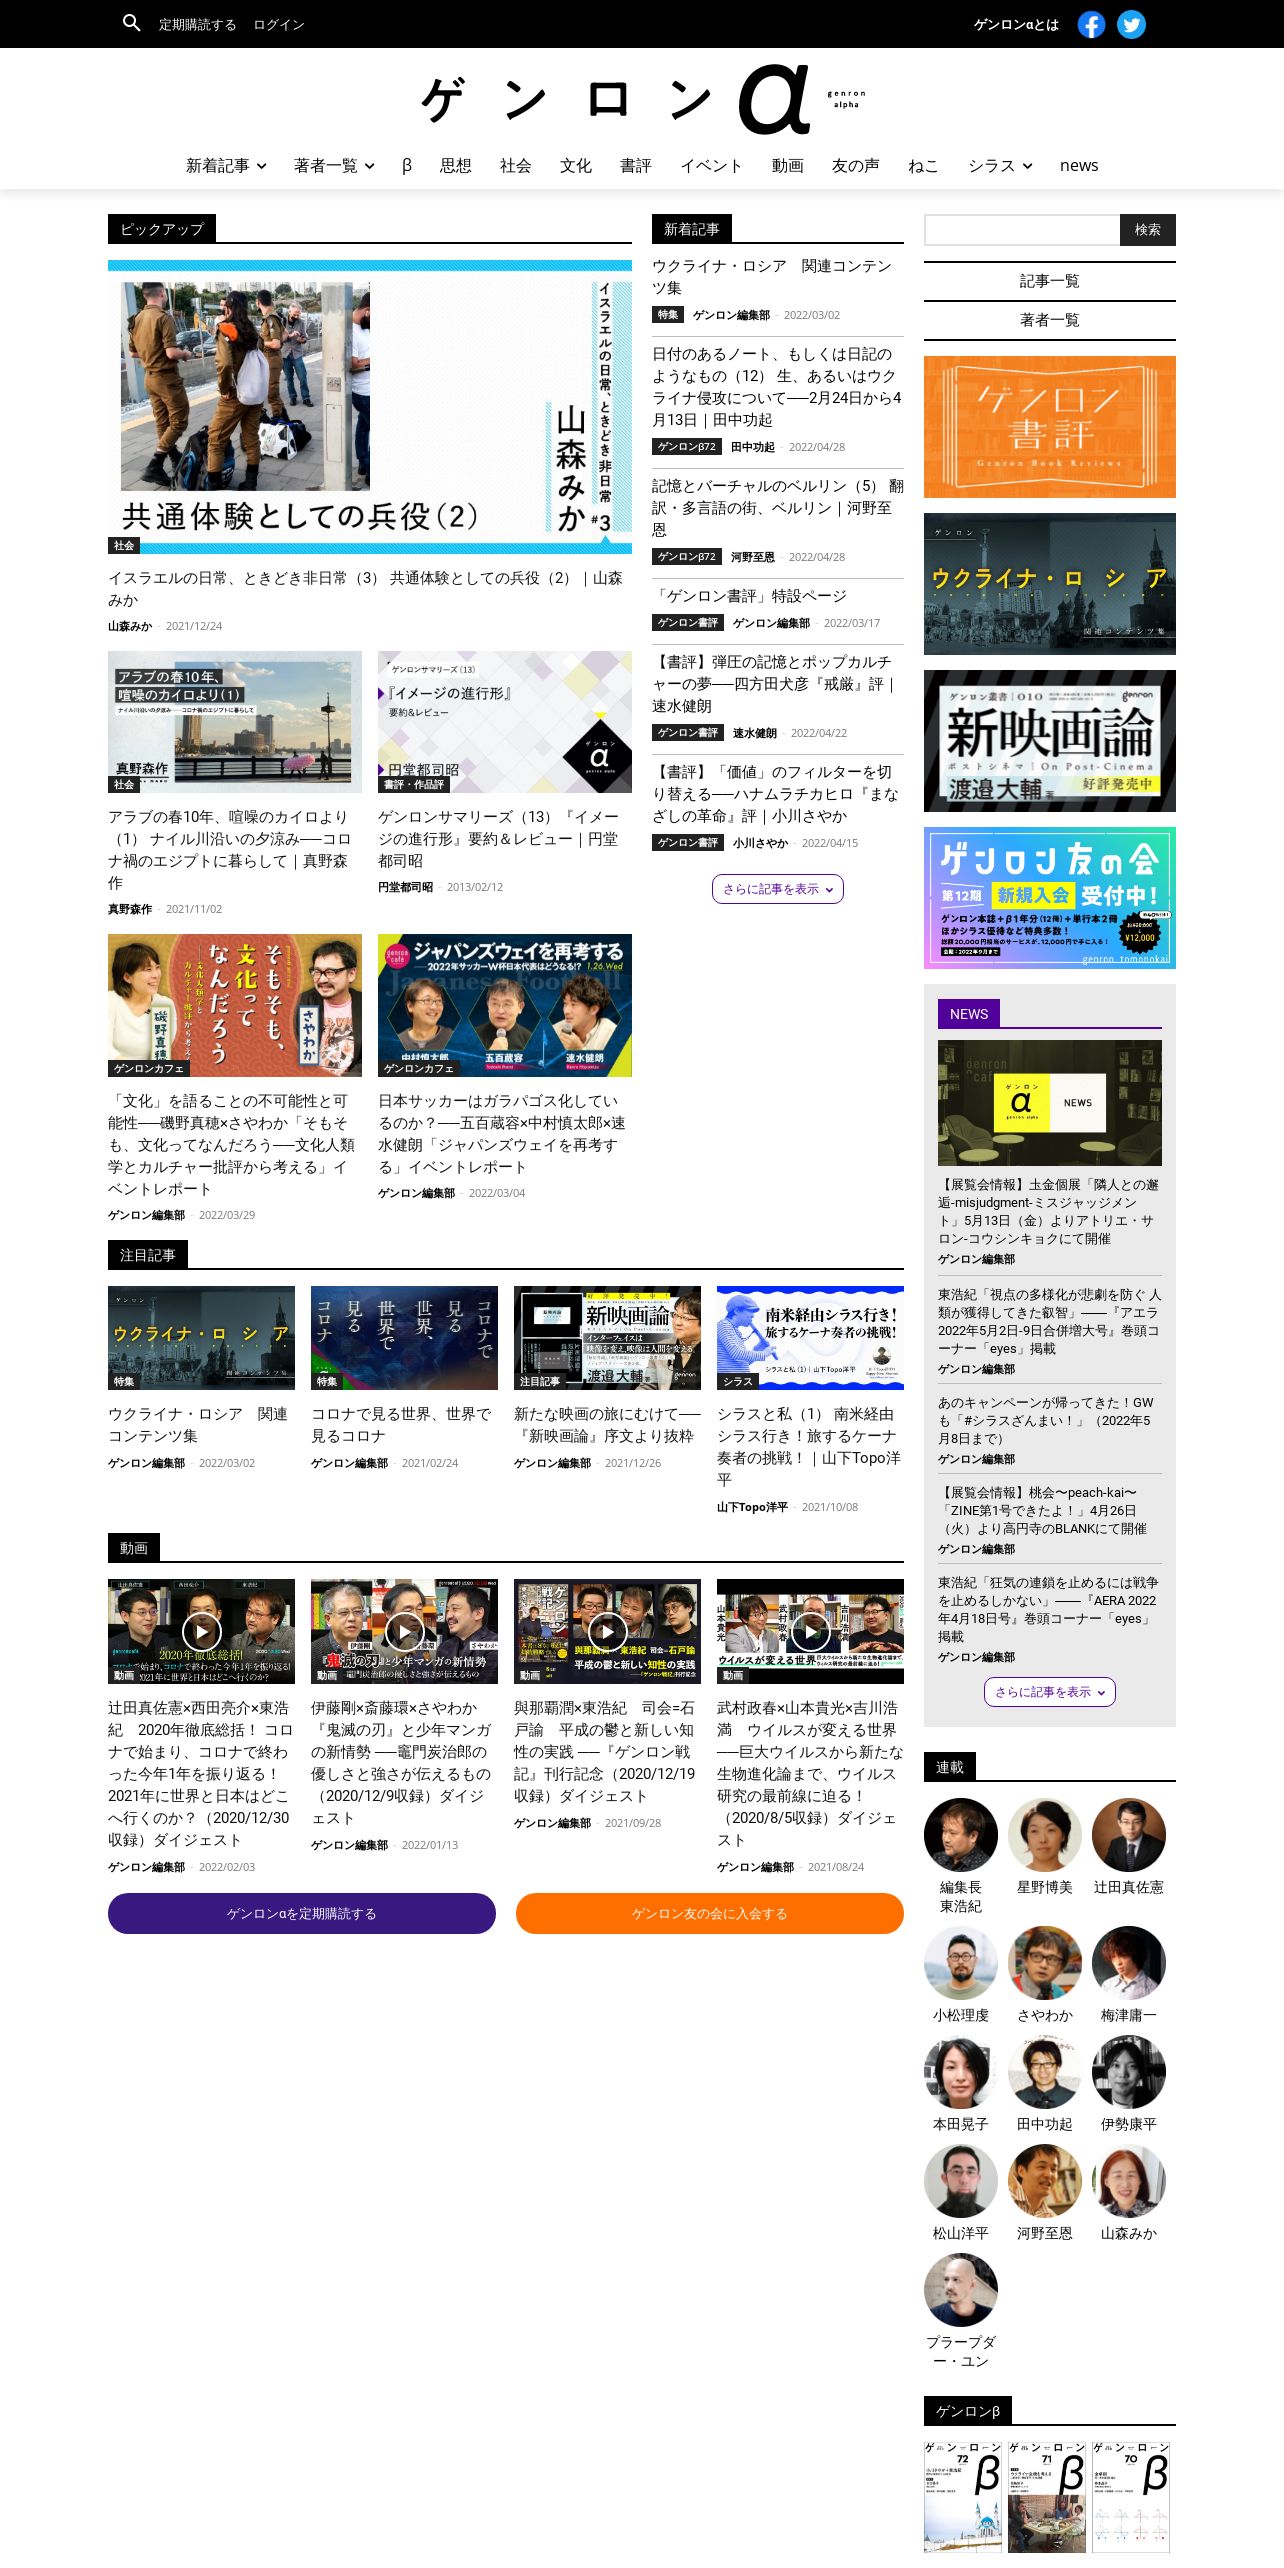This screenshot has width=1284, height=2568.
Task: Open 南米経由シラス行き article thumbnail
Action: coord(810,1338)
